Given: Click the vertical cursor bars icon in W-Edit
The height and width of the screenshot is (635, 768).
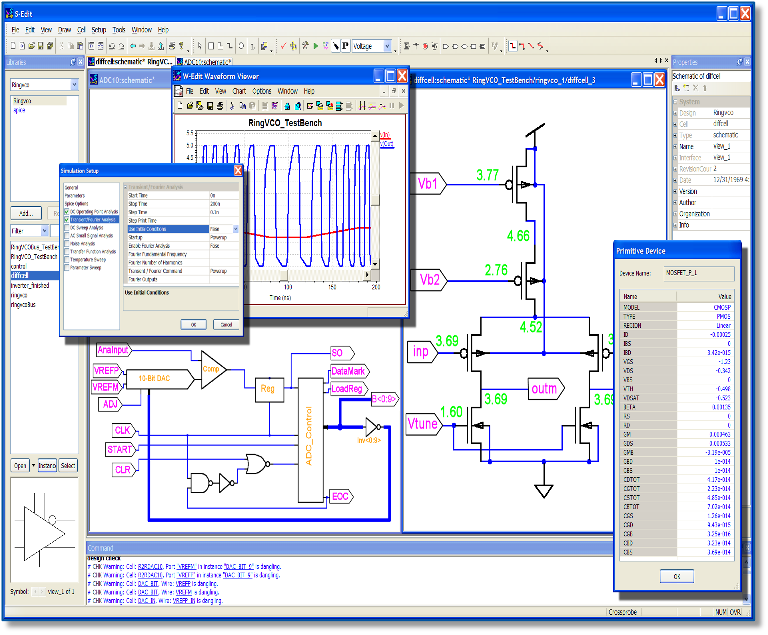Looking at the screenshot, I should coord(362,105).
